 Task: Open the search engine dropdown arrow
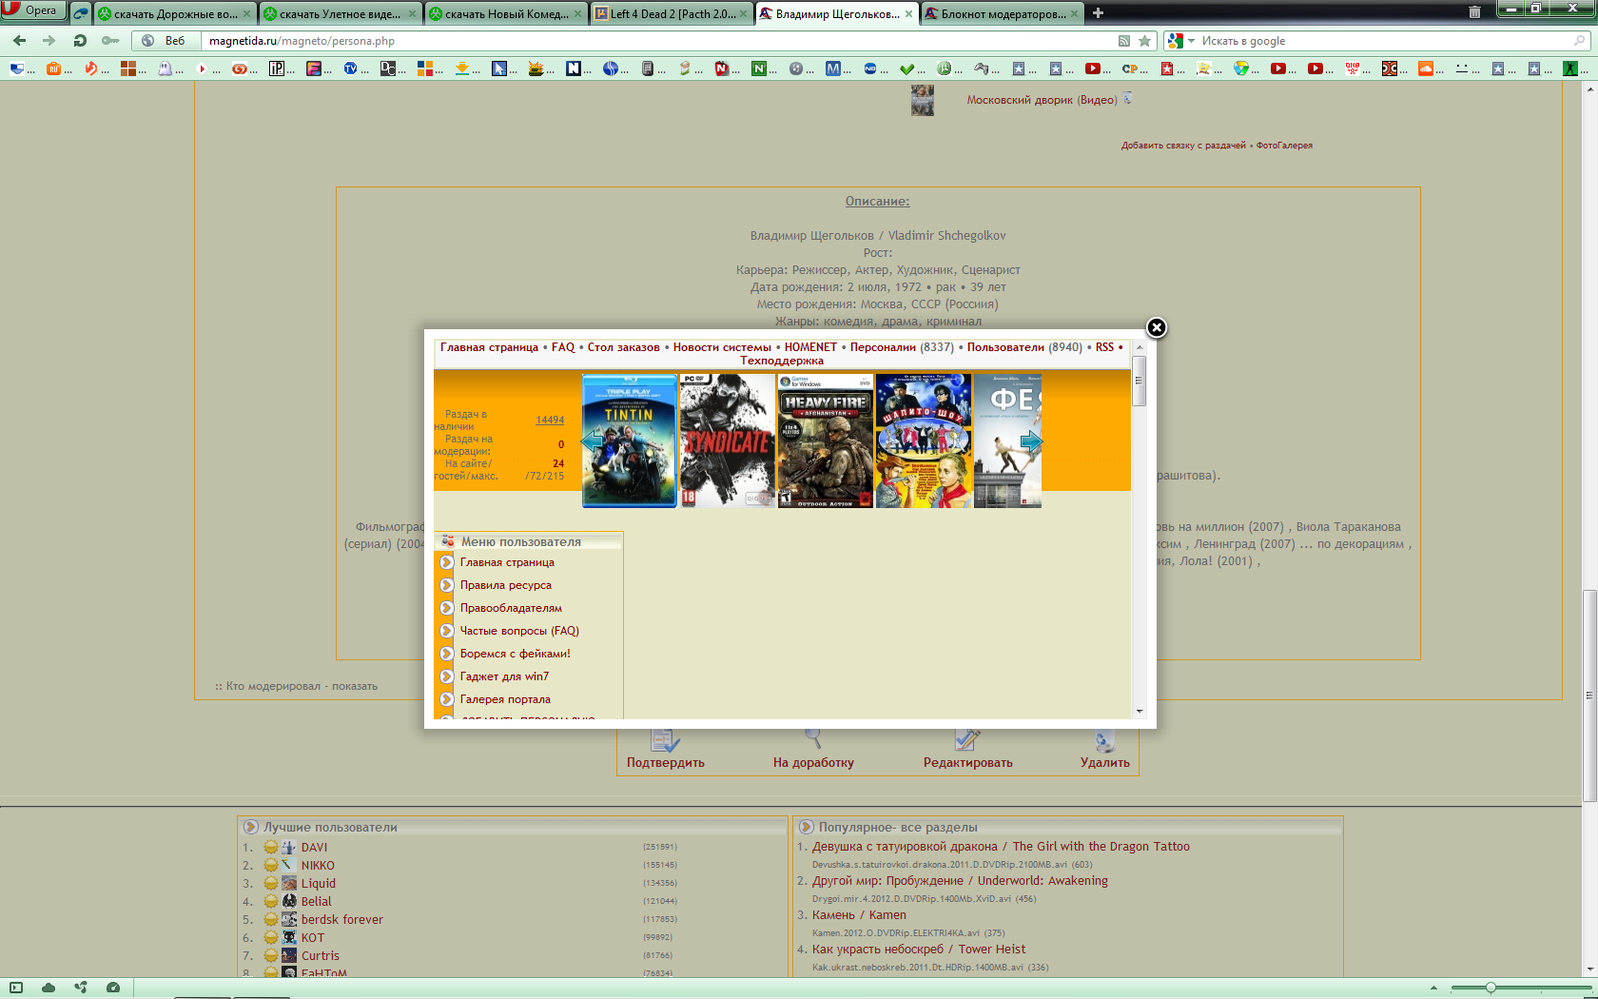coord(1191,41)
